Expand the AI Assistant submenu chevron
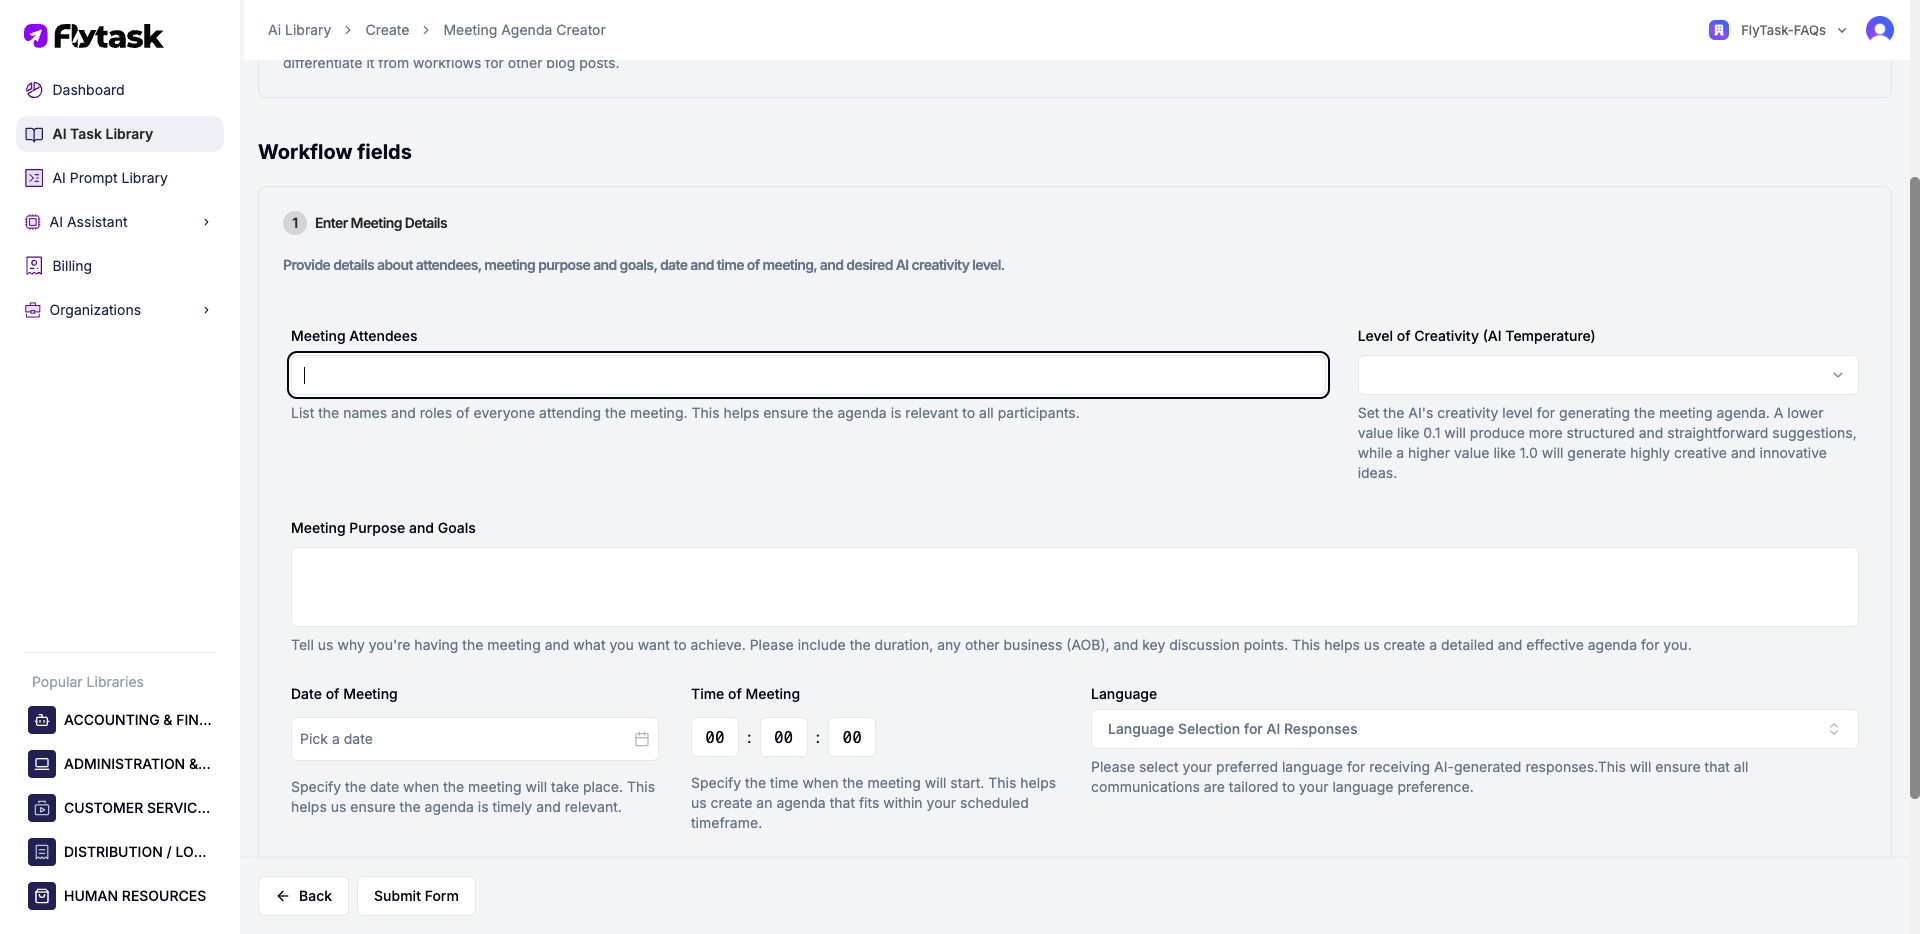1920x934 pixels. point(207,222)
